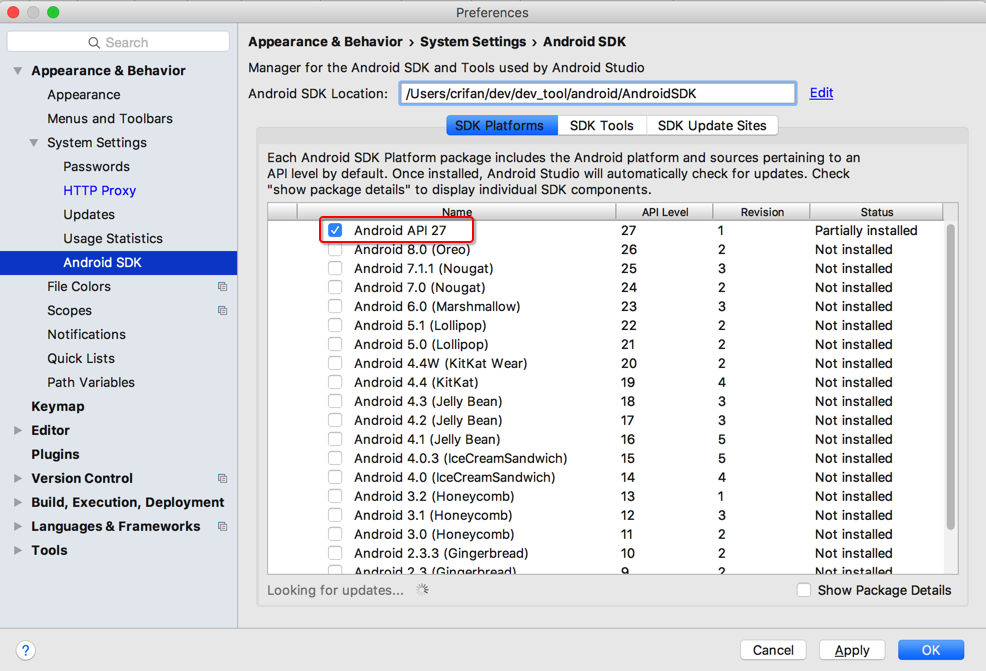
Task: Check the Android 4.3 (Jelly Bean) checkbox
Action: coord(335,401)
